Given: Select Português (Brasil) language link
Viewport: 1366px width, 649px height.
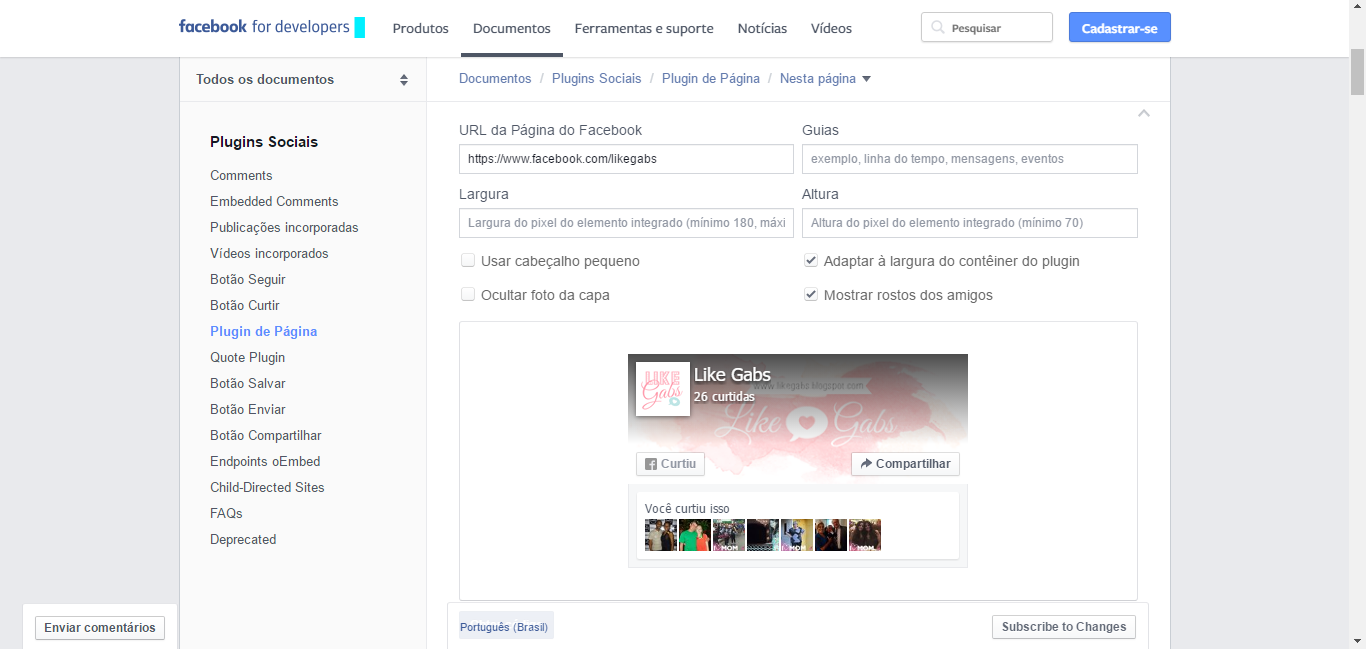Looking at the screenshot, I should tap(504, 627).
